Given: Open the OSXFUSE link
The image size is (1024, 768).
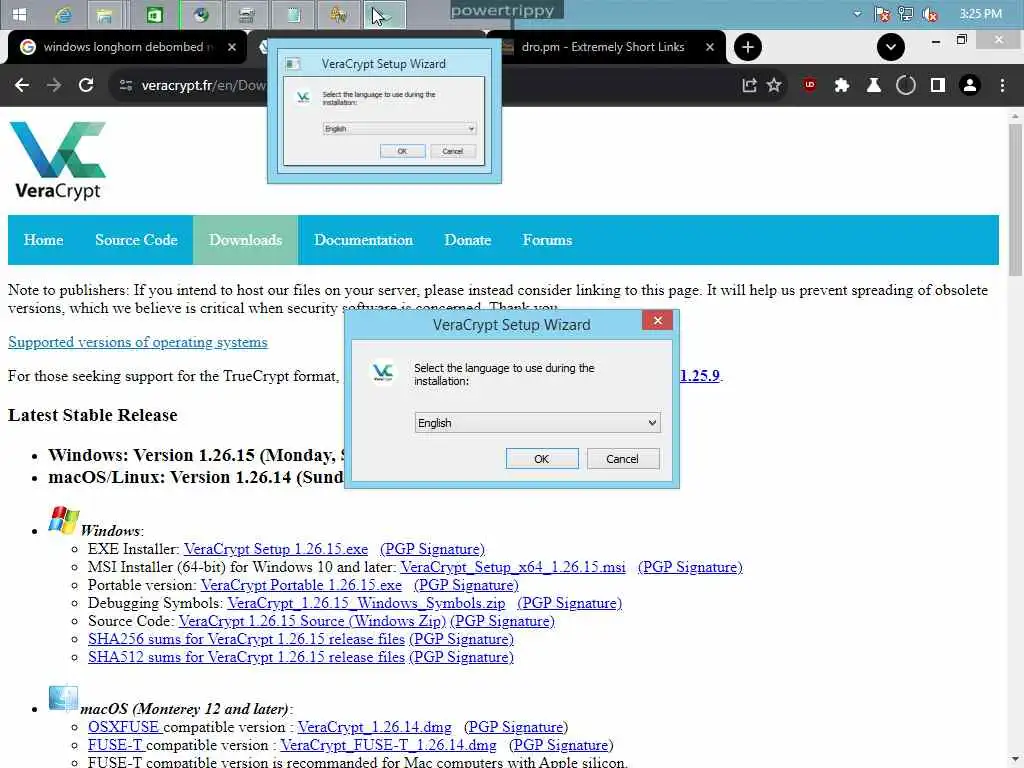Looking at the screenshot, I should click(x=124, y=727).
